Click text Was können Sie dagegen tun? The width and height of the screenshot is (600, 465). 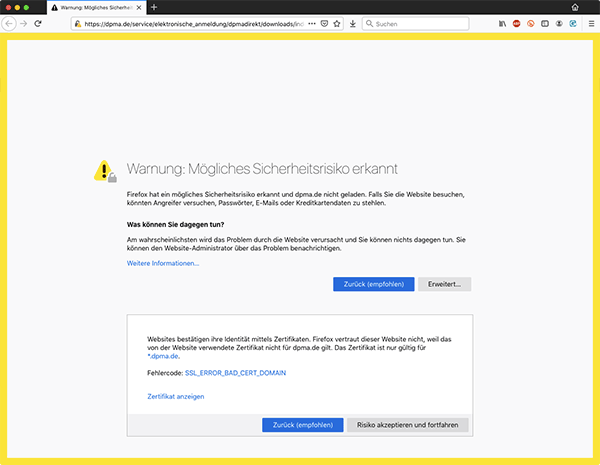tap(176, 225)
